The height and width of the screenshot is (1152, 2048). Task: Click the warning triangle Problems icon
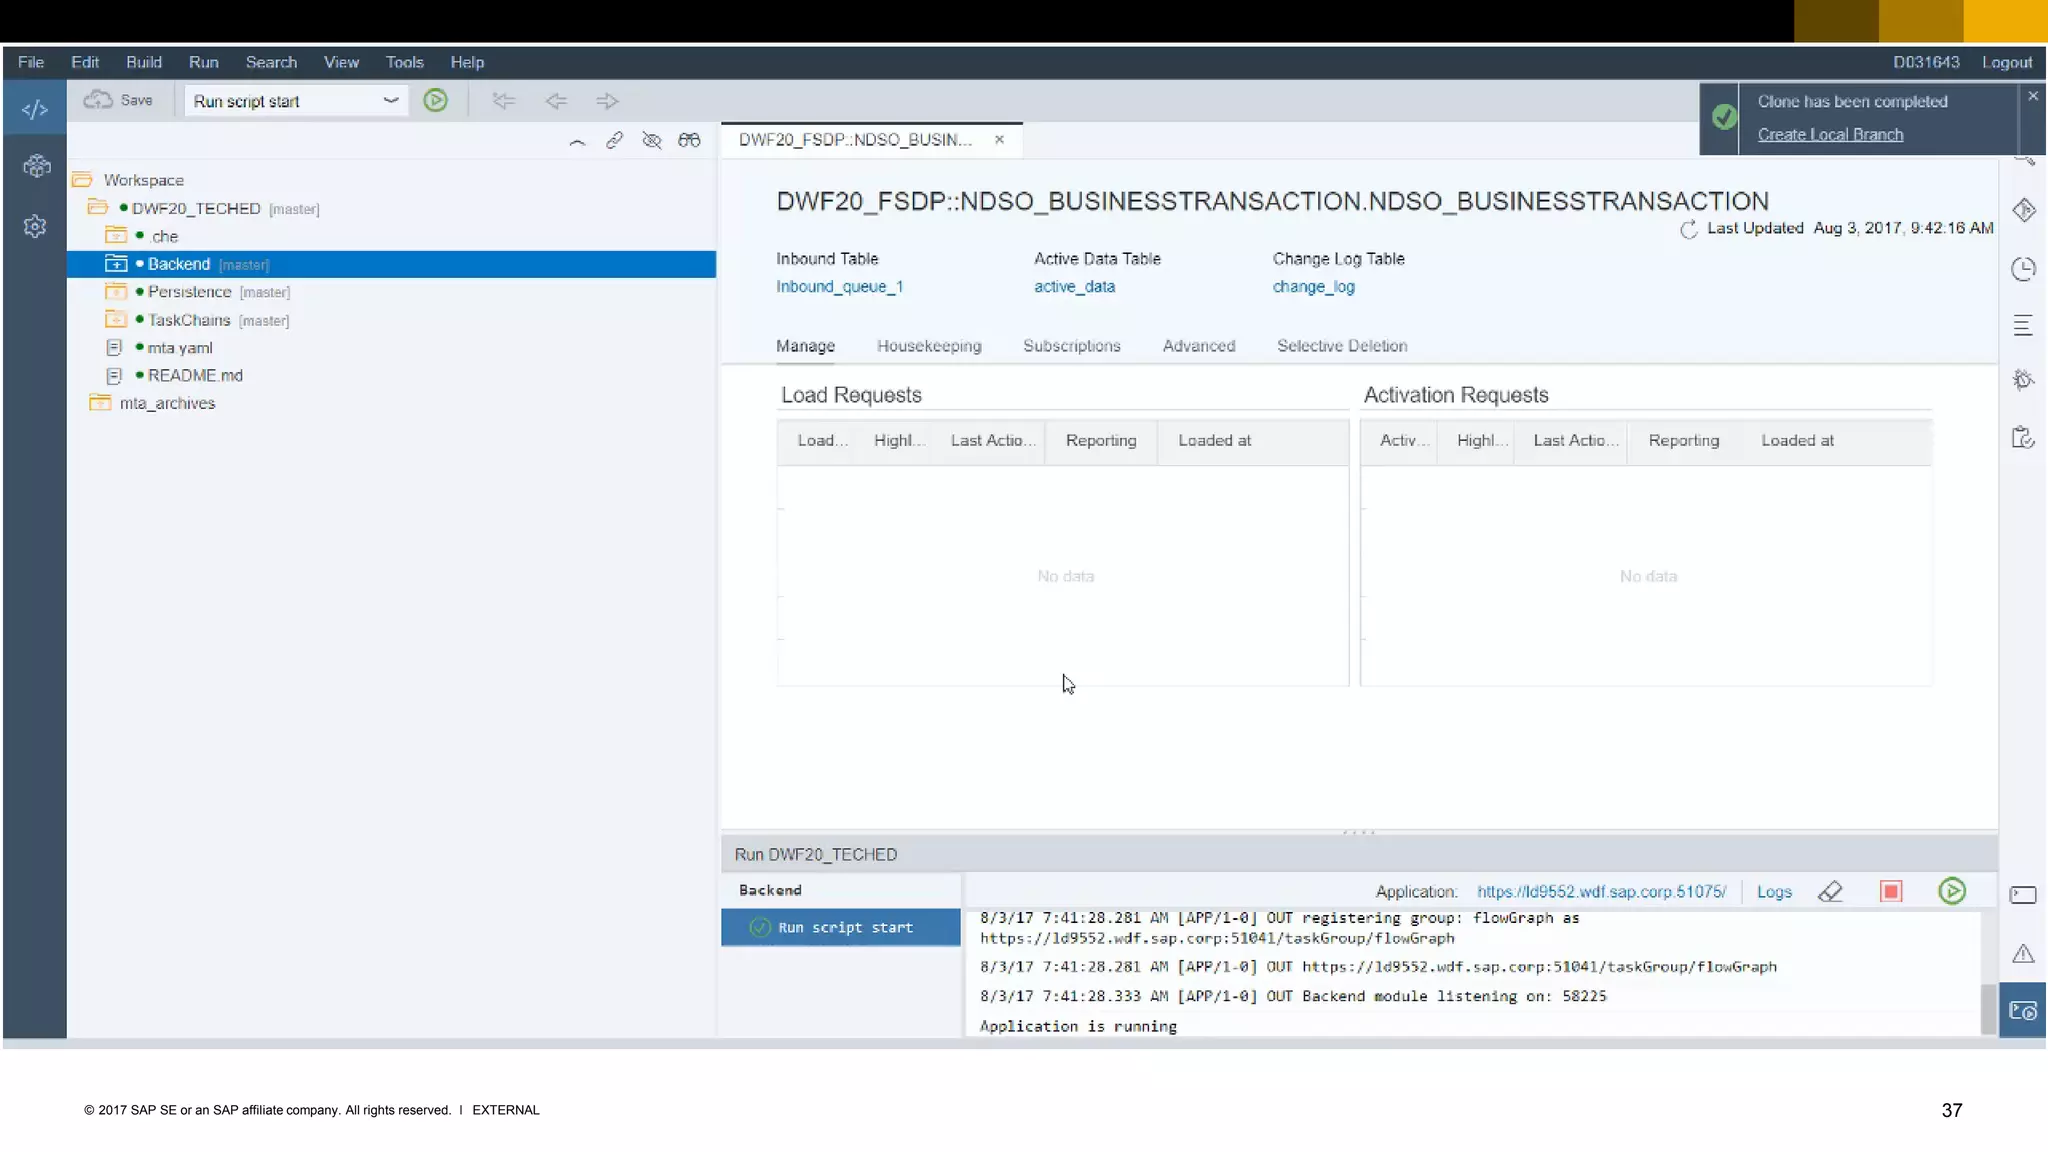(2023, 953)
